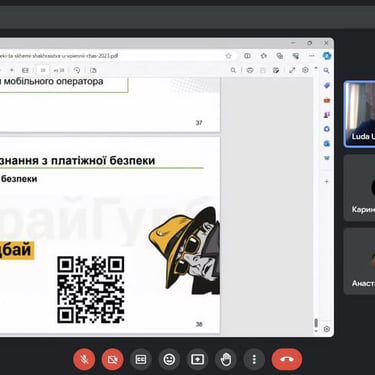
Task: Click the text 'мобільного оператора'
Action: click(53, 81)
